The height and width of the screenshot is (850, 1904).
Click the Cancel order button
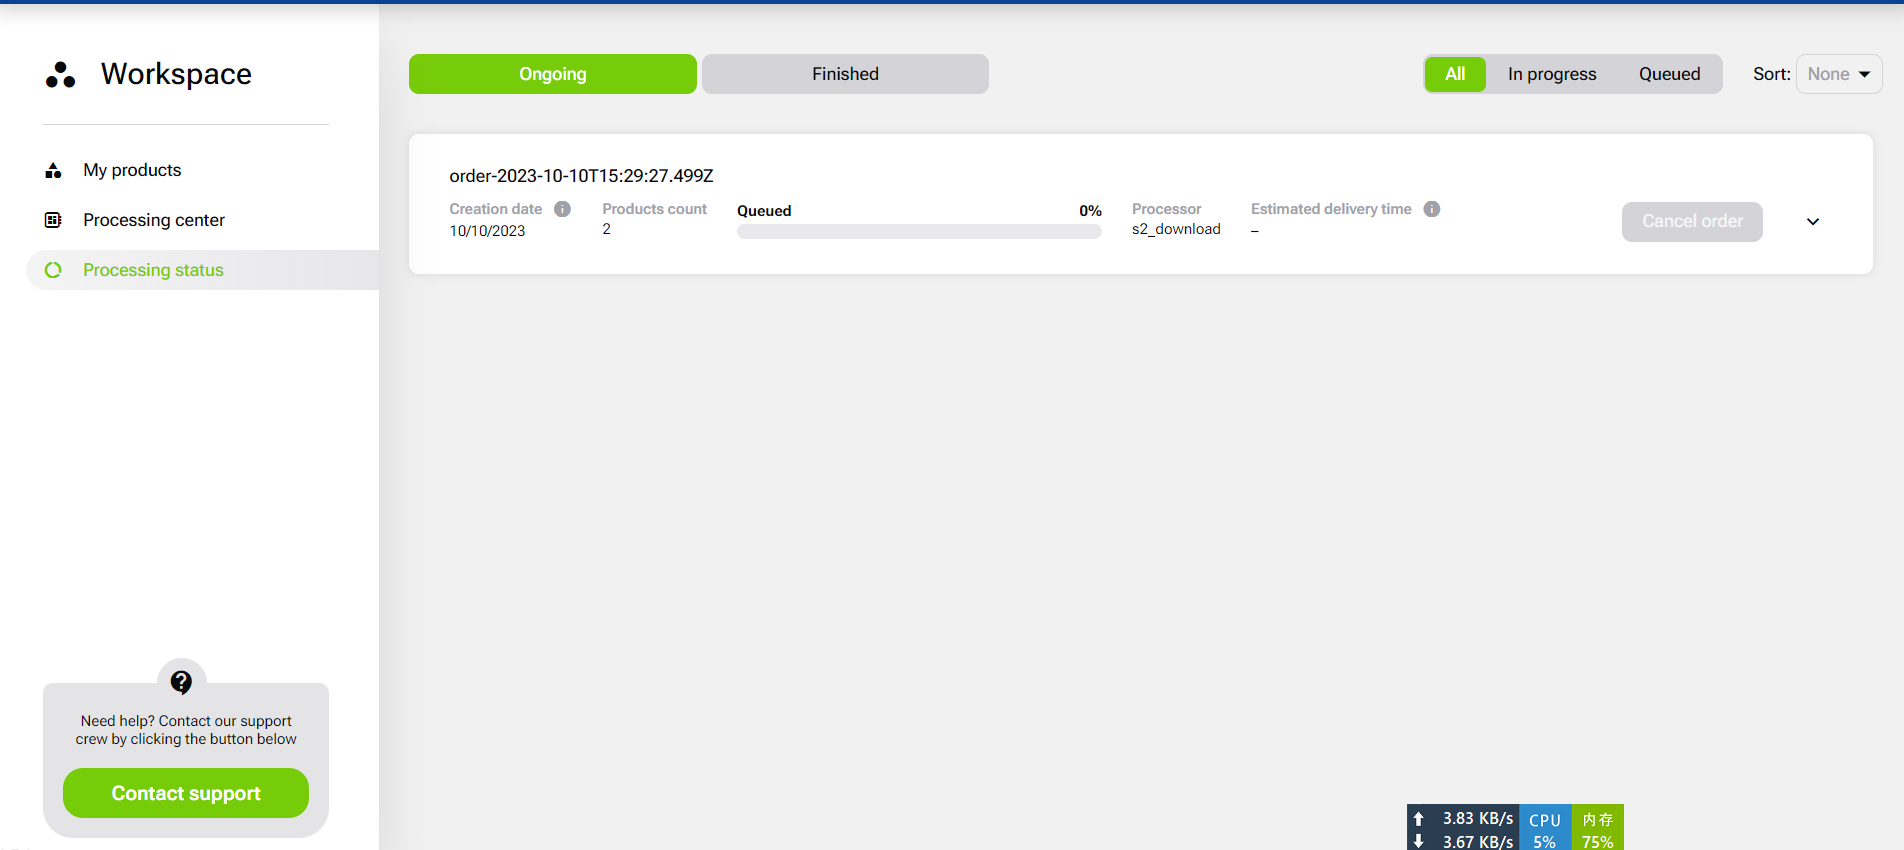pos(1692,222)
